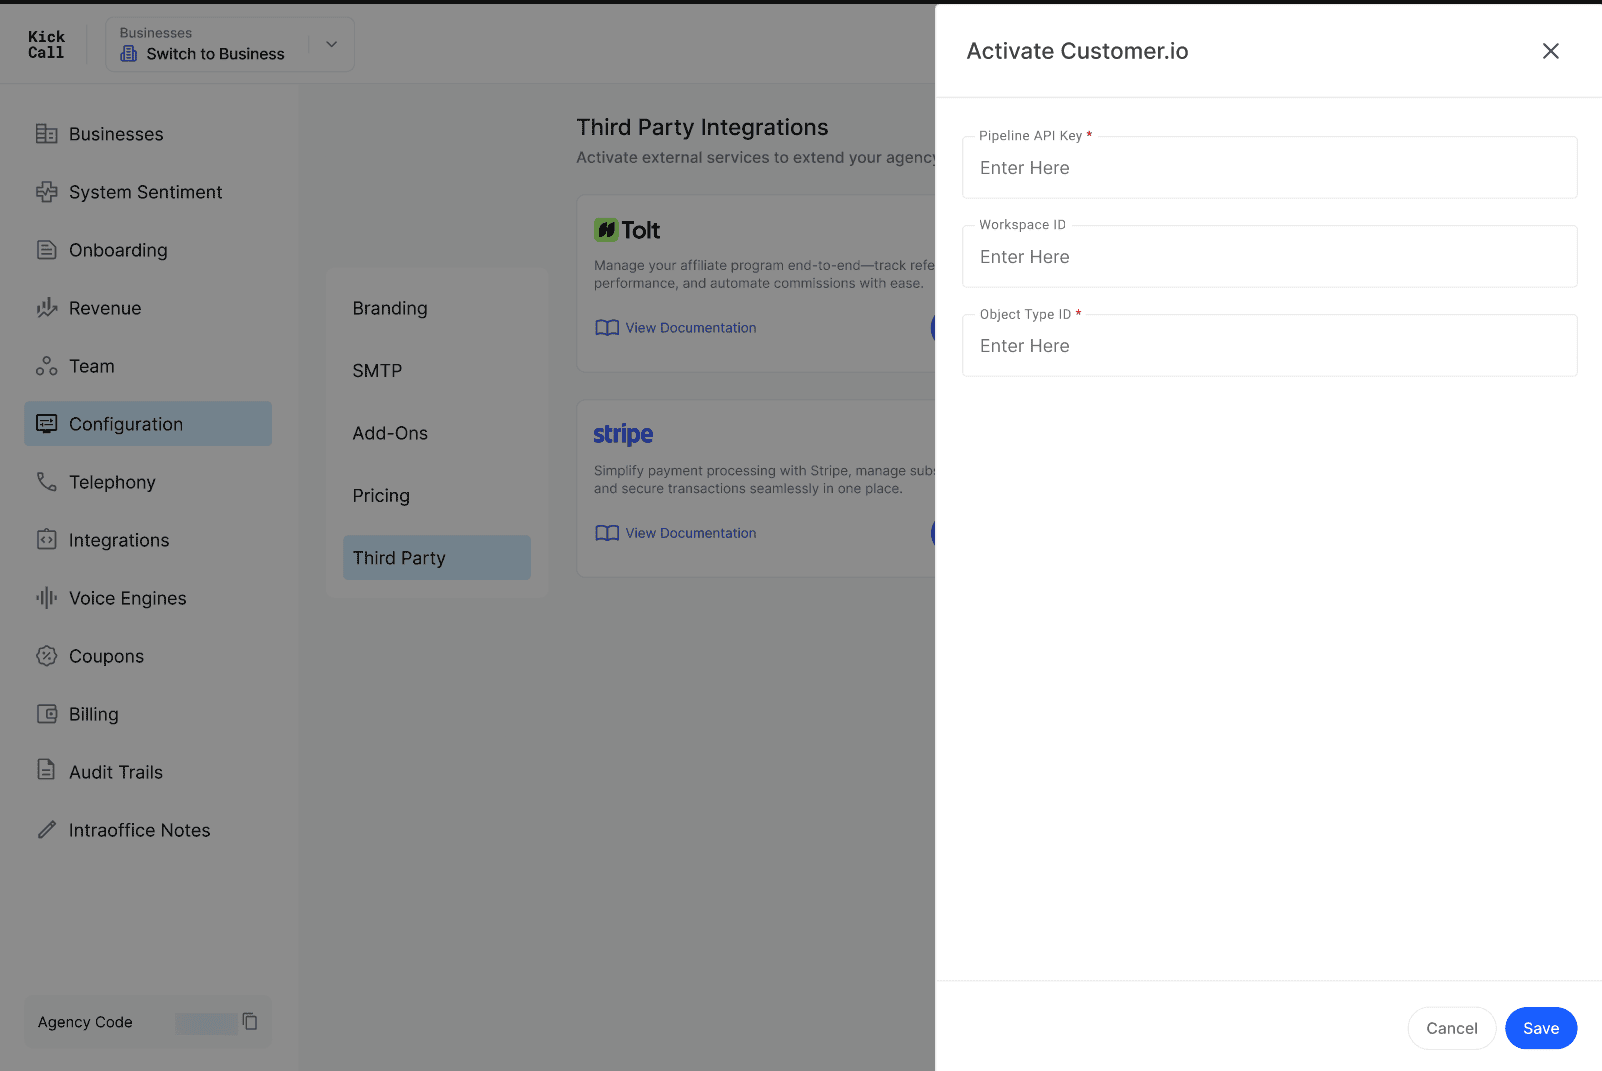Cancel the Customer.io activation
The height and width of the screenshot is (1071, 1602).
click(1452, 1028)
